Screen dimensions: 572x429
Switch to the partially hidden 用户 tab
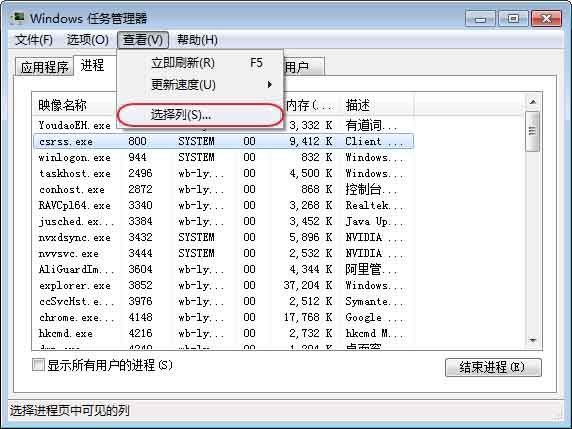tap(303, 67)
